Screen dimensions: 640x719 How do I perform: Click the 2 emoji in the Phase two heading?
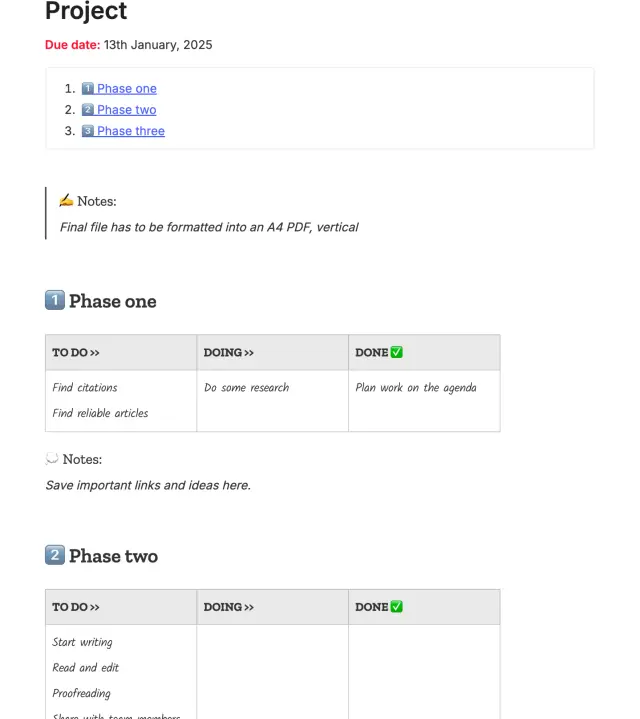click(x=55, y=555)
